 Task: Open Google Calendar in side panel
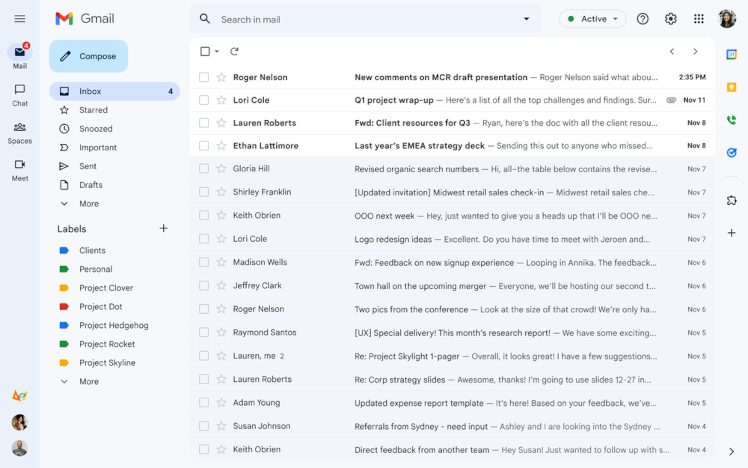[x=731, y=54]
